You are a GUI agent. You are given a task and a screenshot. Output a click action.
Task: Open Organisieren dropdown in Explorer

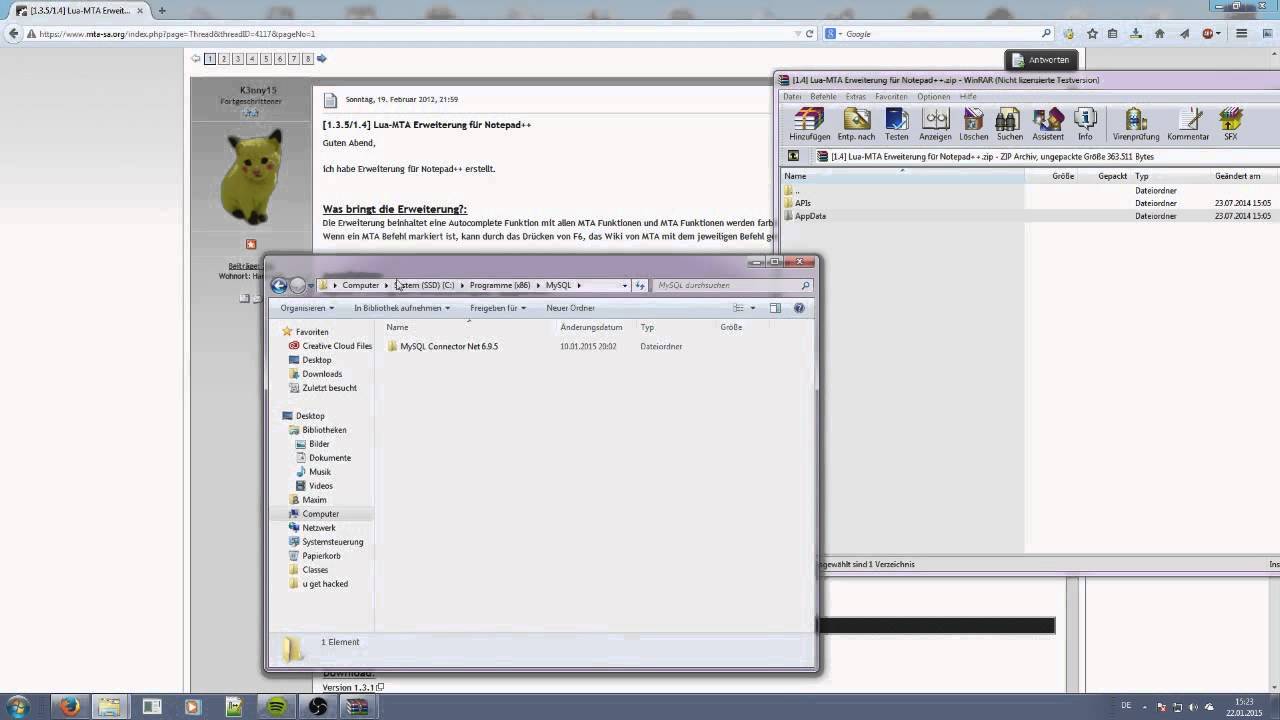pyautogui.click(x=307, y=308)
